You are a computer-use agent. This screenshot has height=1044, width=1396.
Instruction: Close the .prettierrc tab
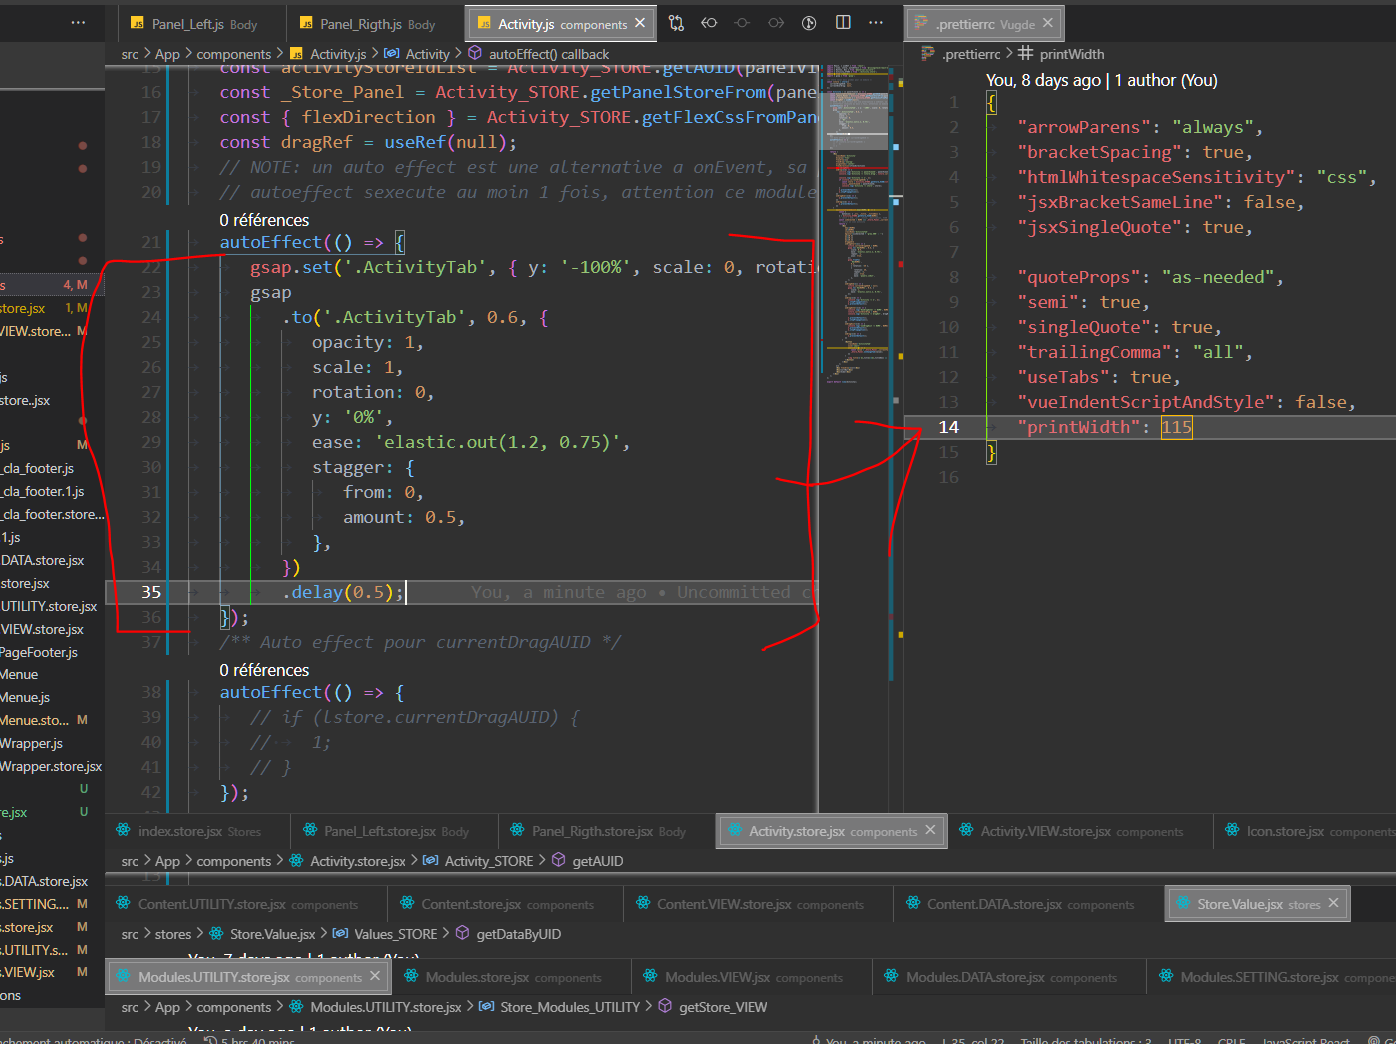1048,23
